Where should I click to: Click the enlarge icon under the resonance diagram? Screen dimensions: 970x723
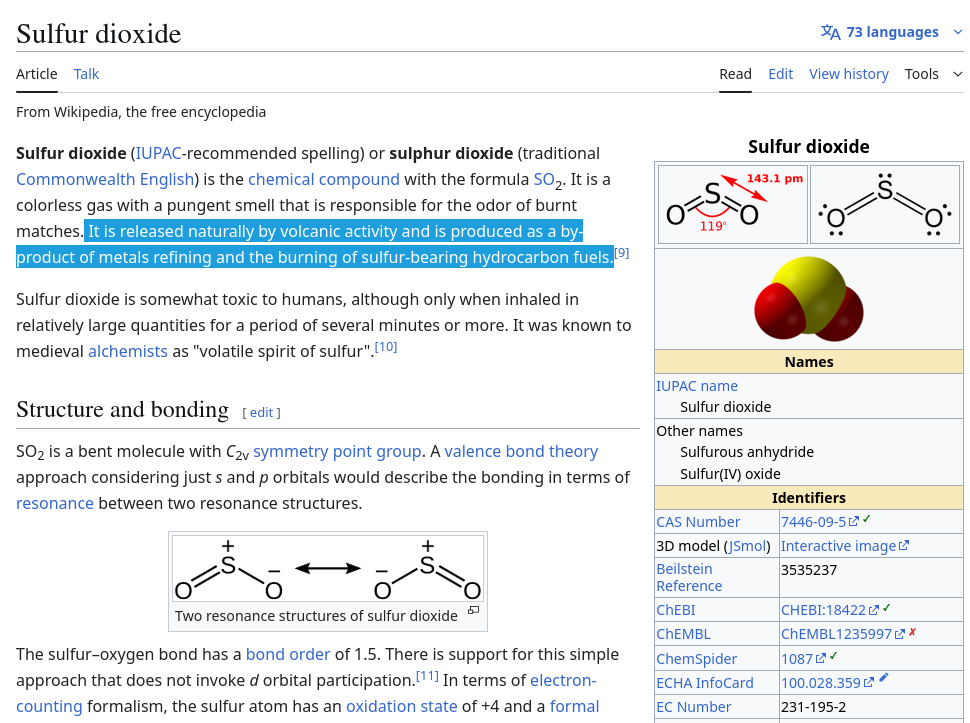pos(473,610)
